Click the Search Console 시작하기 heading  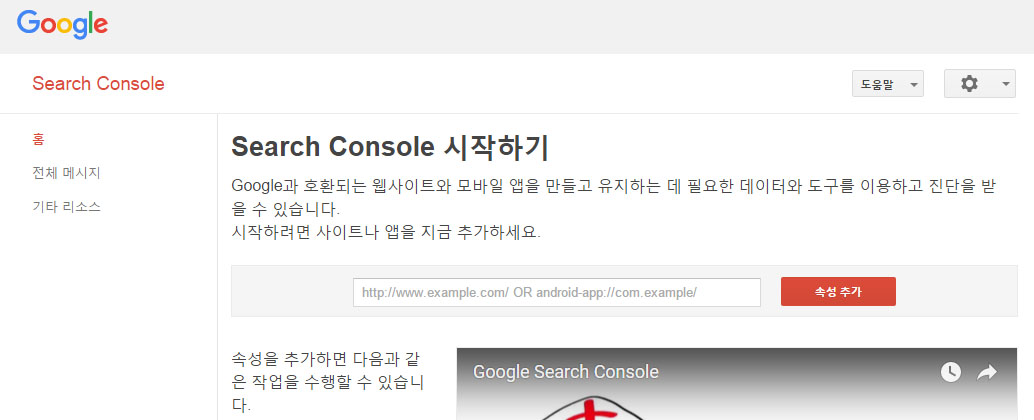click(x=390, y=147)
